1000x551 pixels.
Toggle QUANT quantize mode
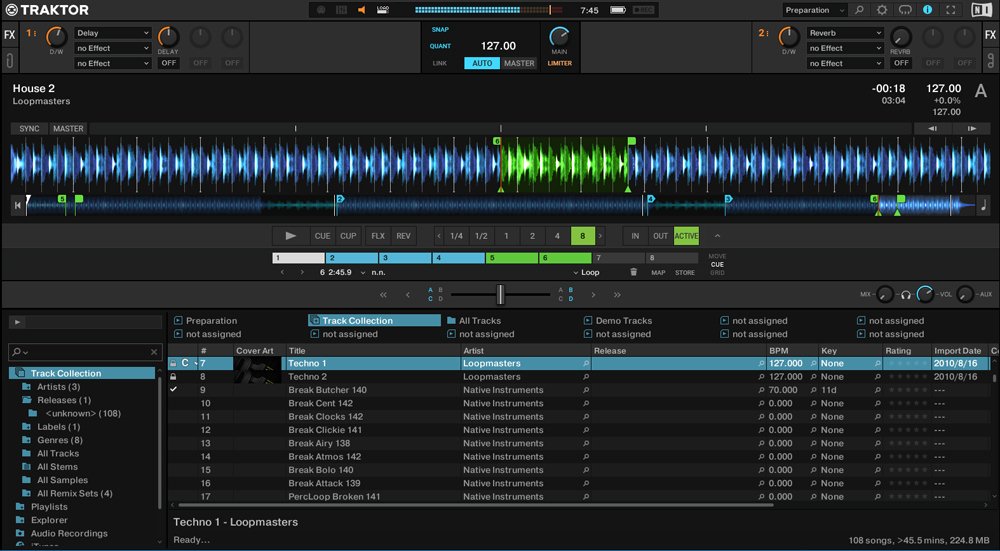(x=440, y=46)
